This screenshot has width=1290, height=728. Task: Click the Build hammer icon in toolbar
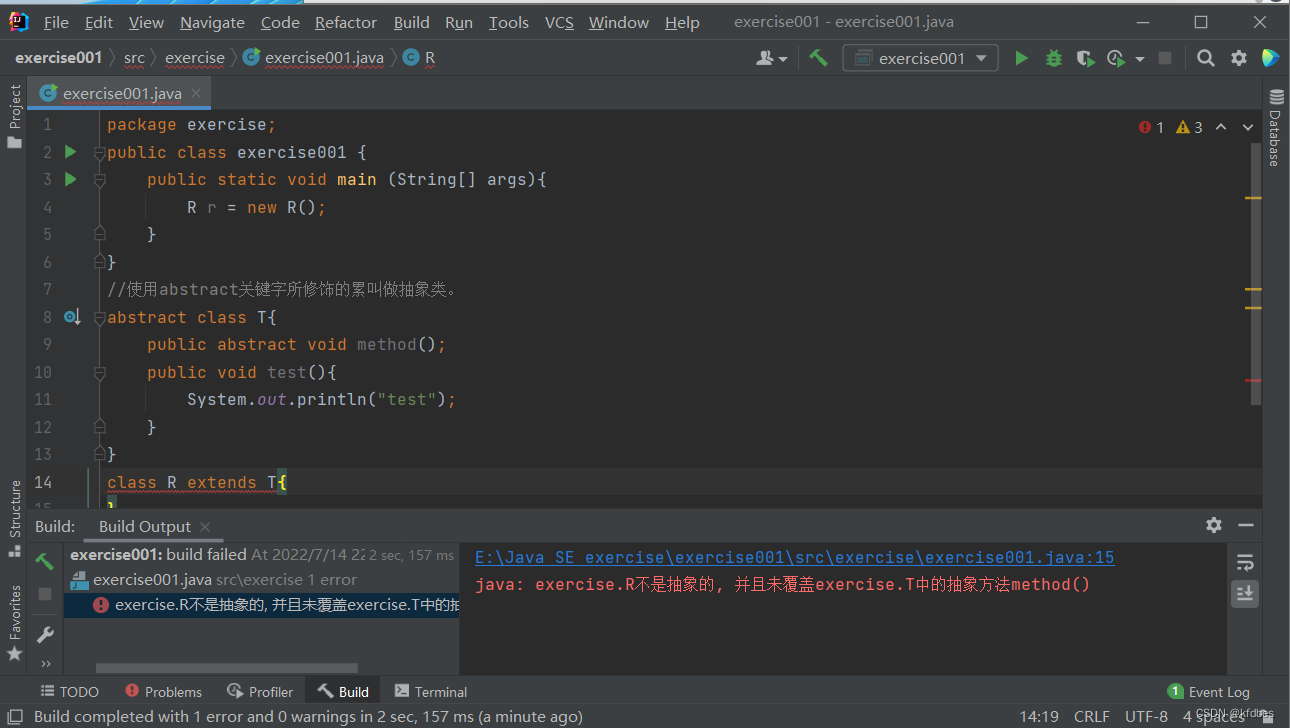point(818,58)
